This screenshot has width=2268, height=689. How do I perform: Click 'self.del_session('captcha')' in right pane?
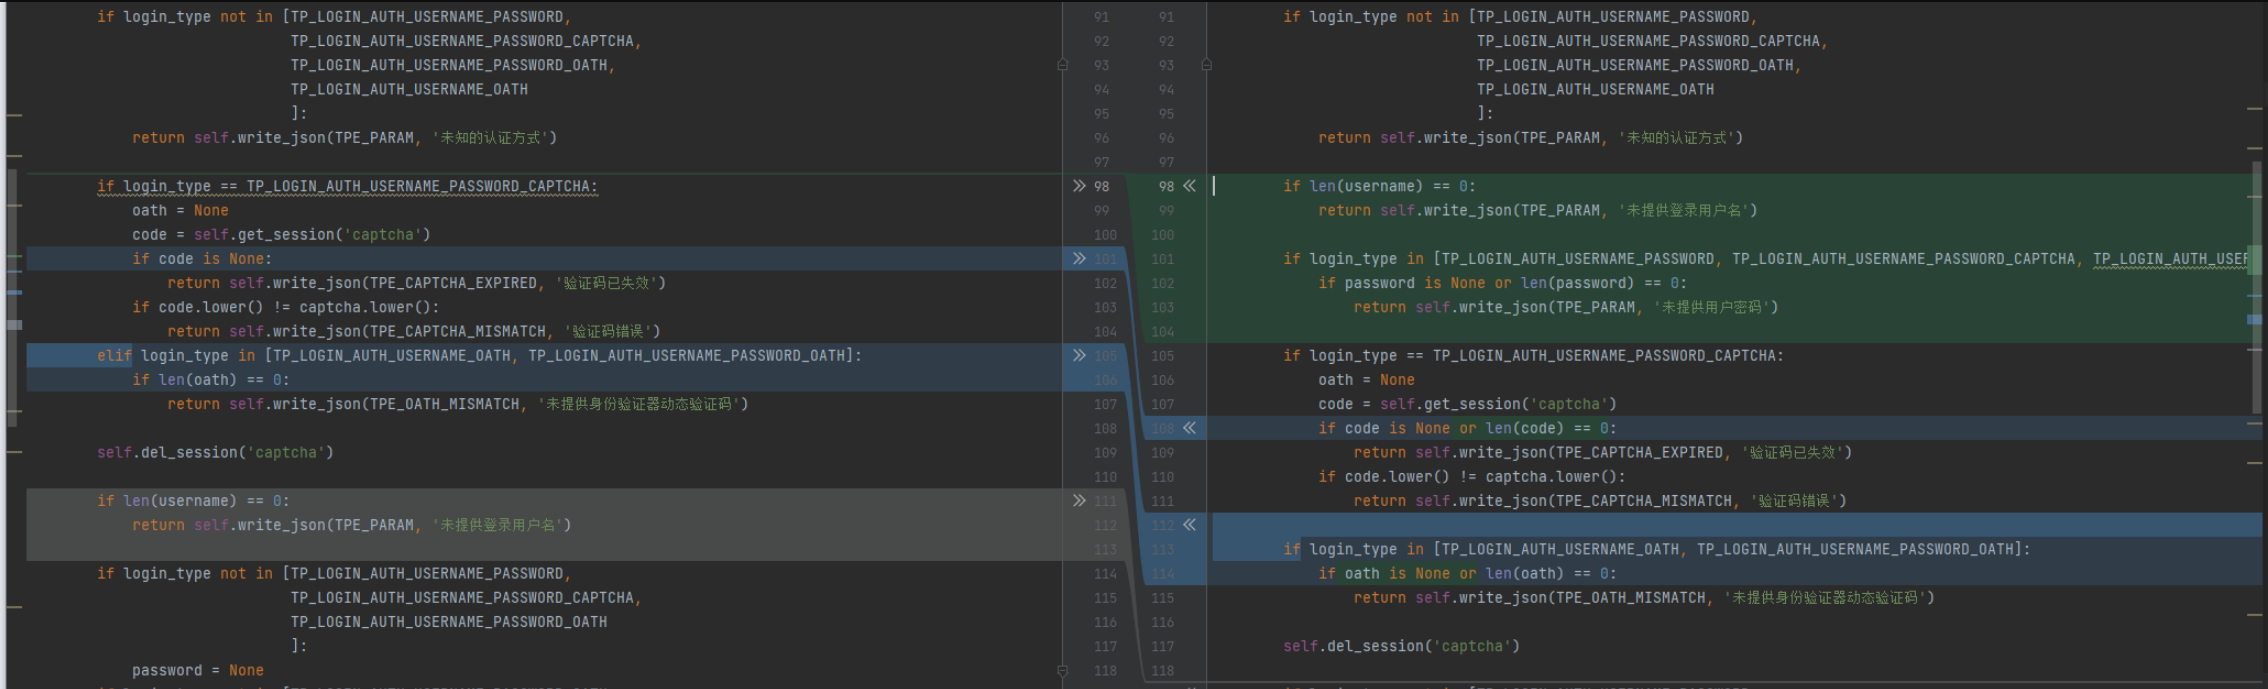(1401, 646)
